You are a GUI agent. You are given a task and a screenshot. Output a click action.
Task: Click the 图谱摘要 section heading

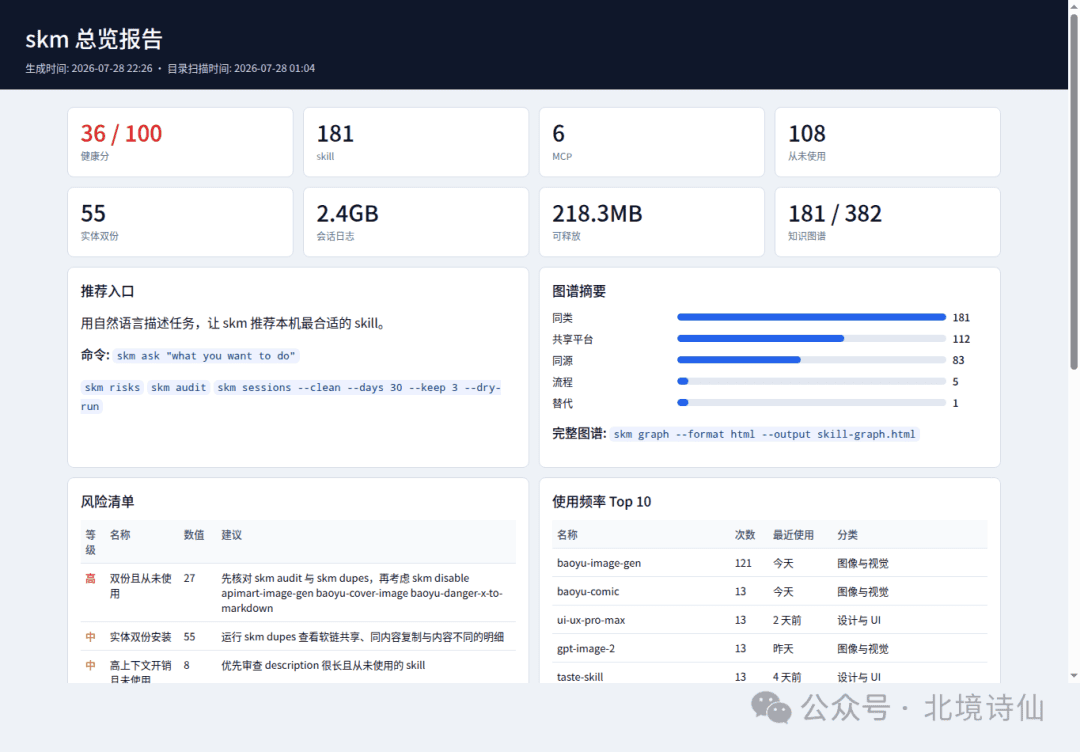[x=579, y=291]
